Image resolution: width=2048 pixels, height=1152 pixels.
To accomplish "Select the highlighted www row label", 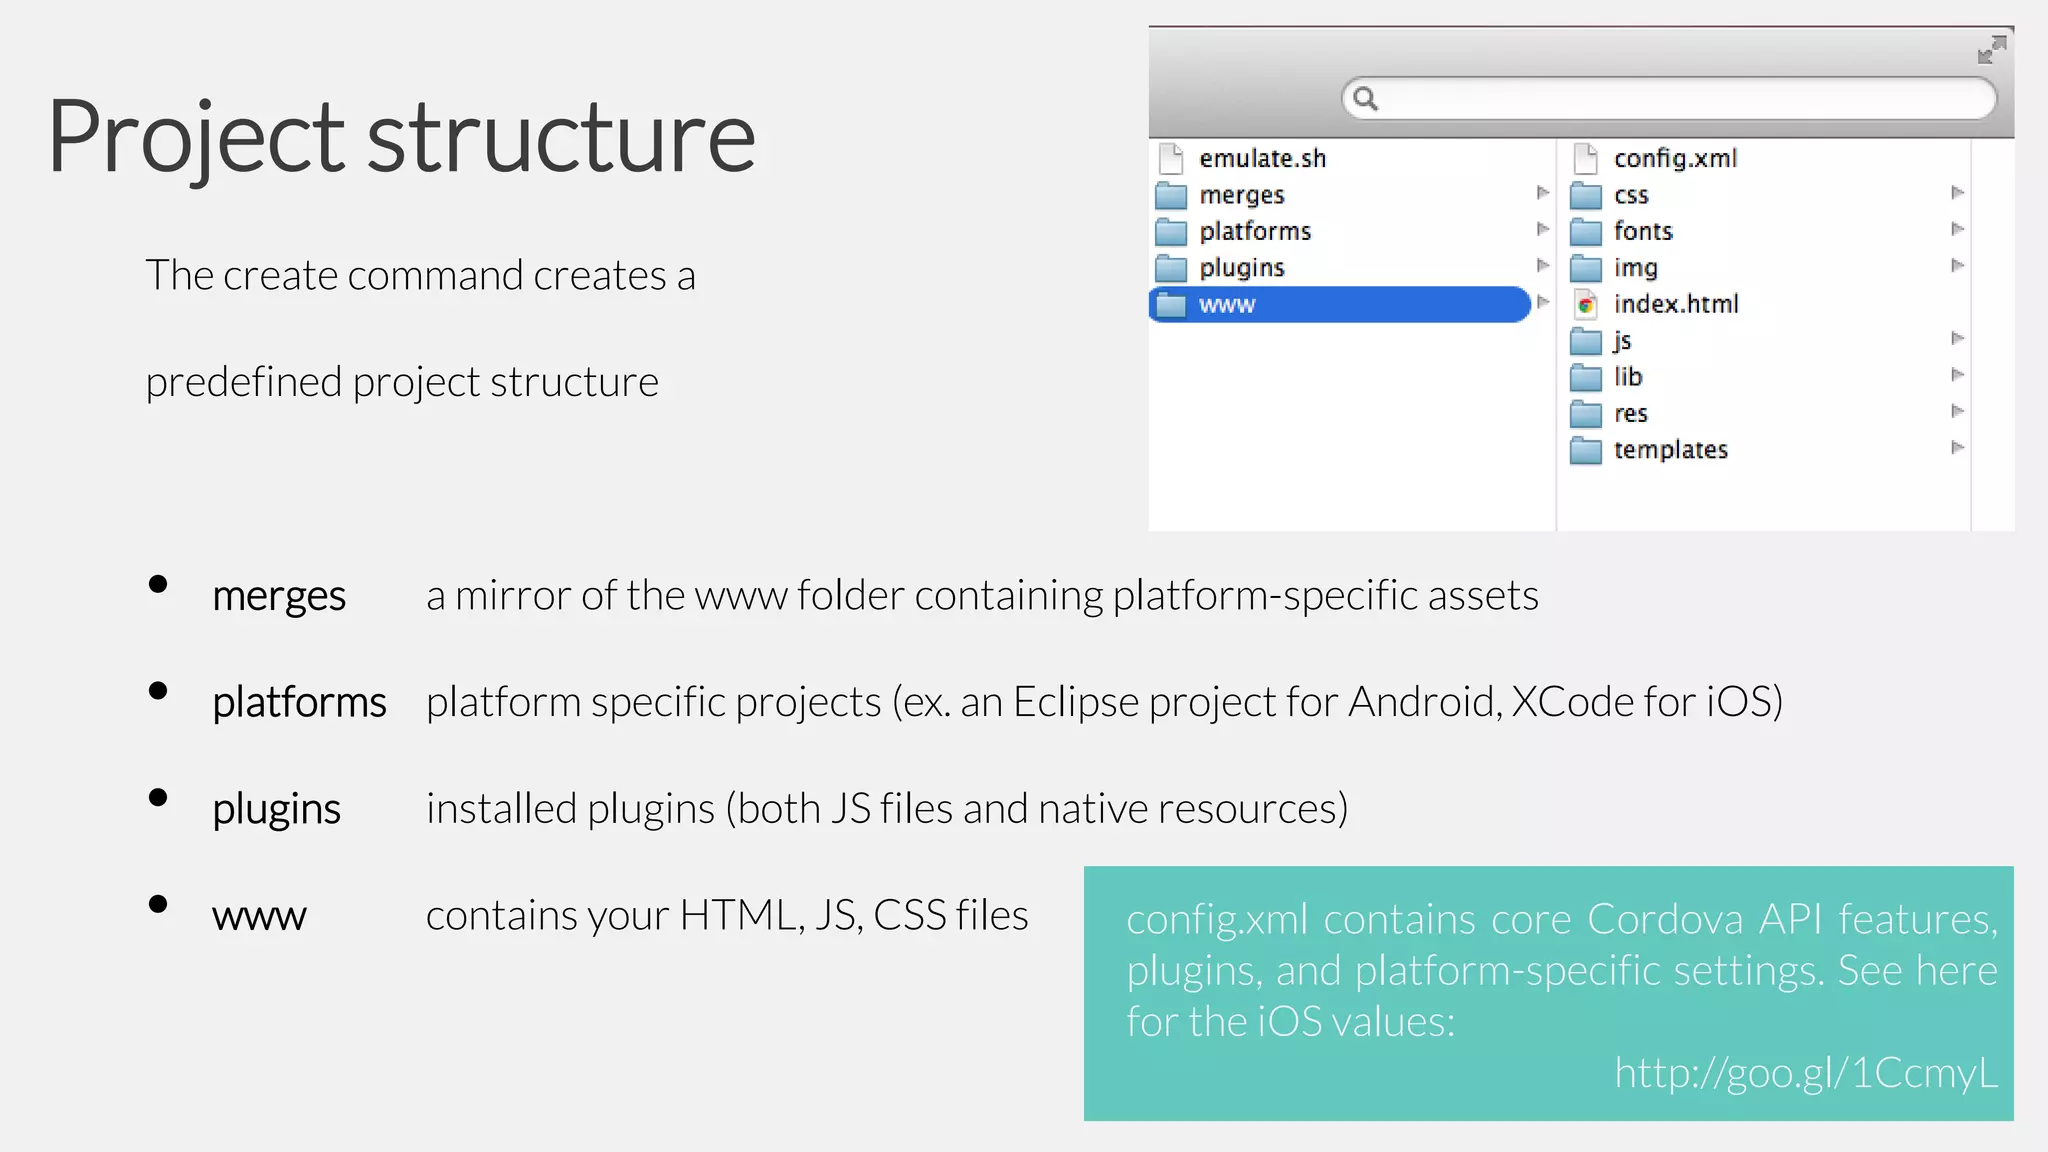I will (x=1227, y=305).
